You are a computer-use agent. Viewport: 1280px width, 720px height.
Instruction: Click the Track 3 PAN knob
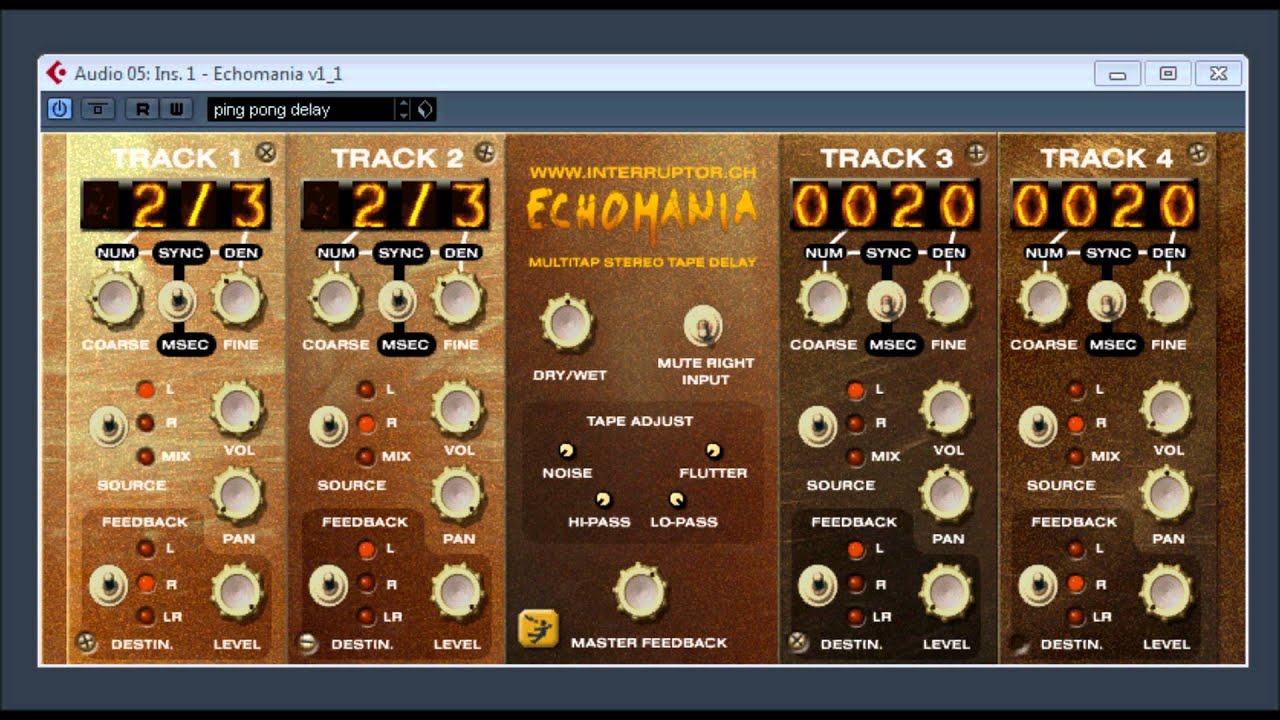pos(946,495)
